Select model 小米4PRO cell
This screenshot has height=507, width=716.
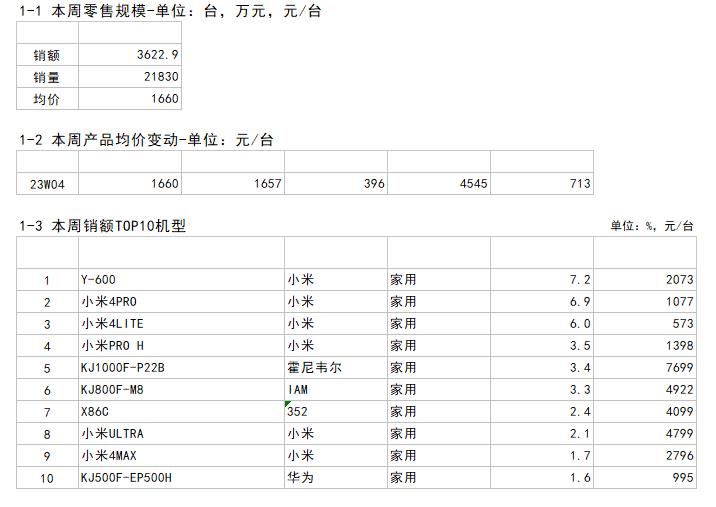coord(181,301)
